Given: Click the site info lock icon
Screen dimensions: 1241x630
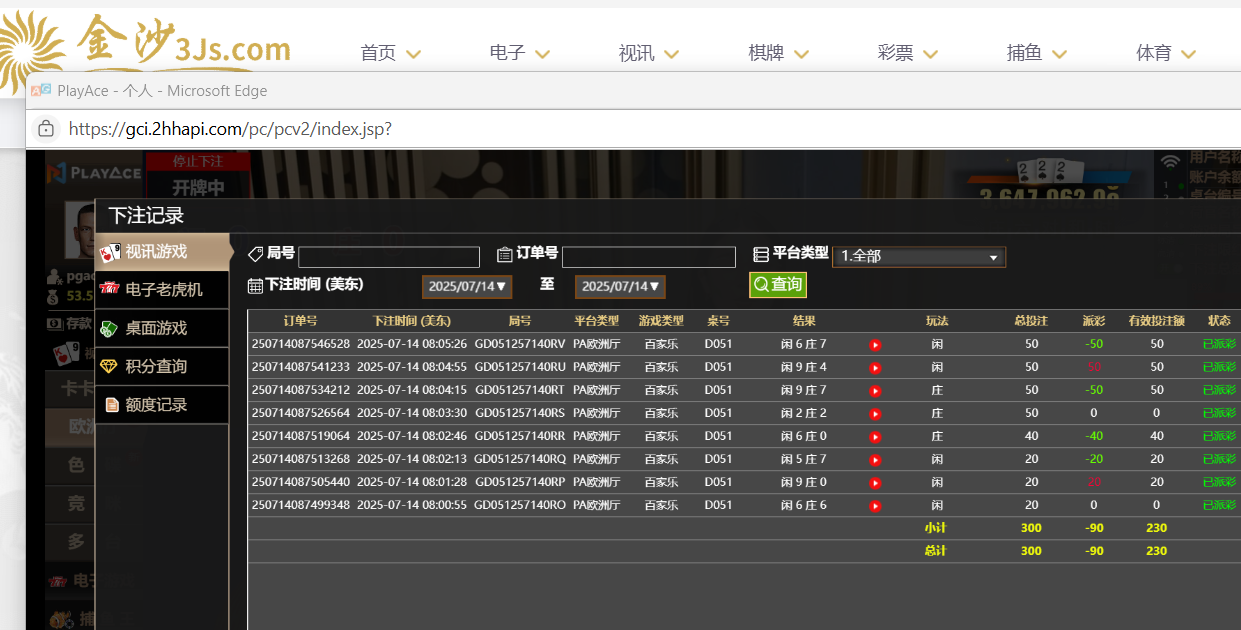Looking at the screenshot, I should [45, 129].
